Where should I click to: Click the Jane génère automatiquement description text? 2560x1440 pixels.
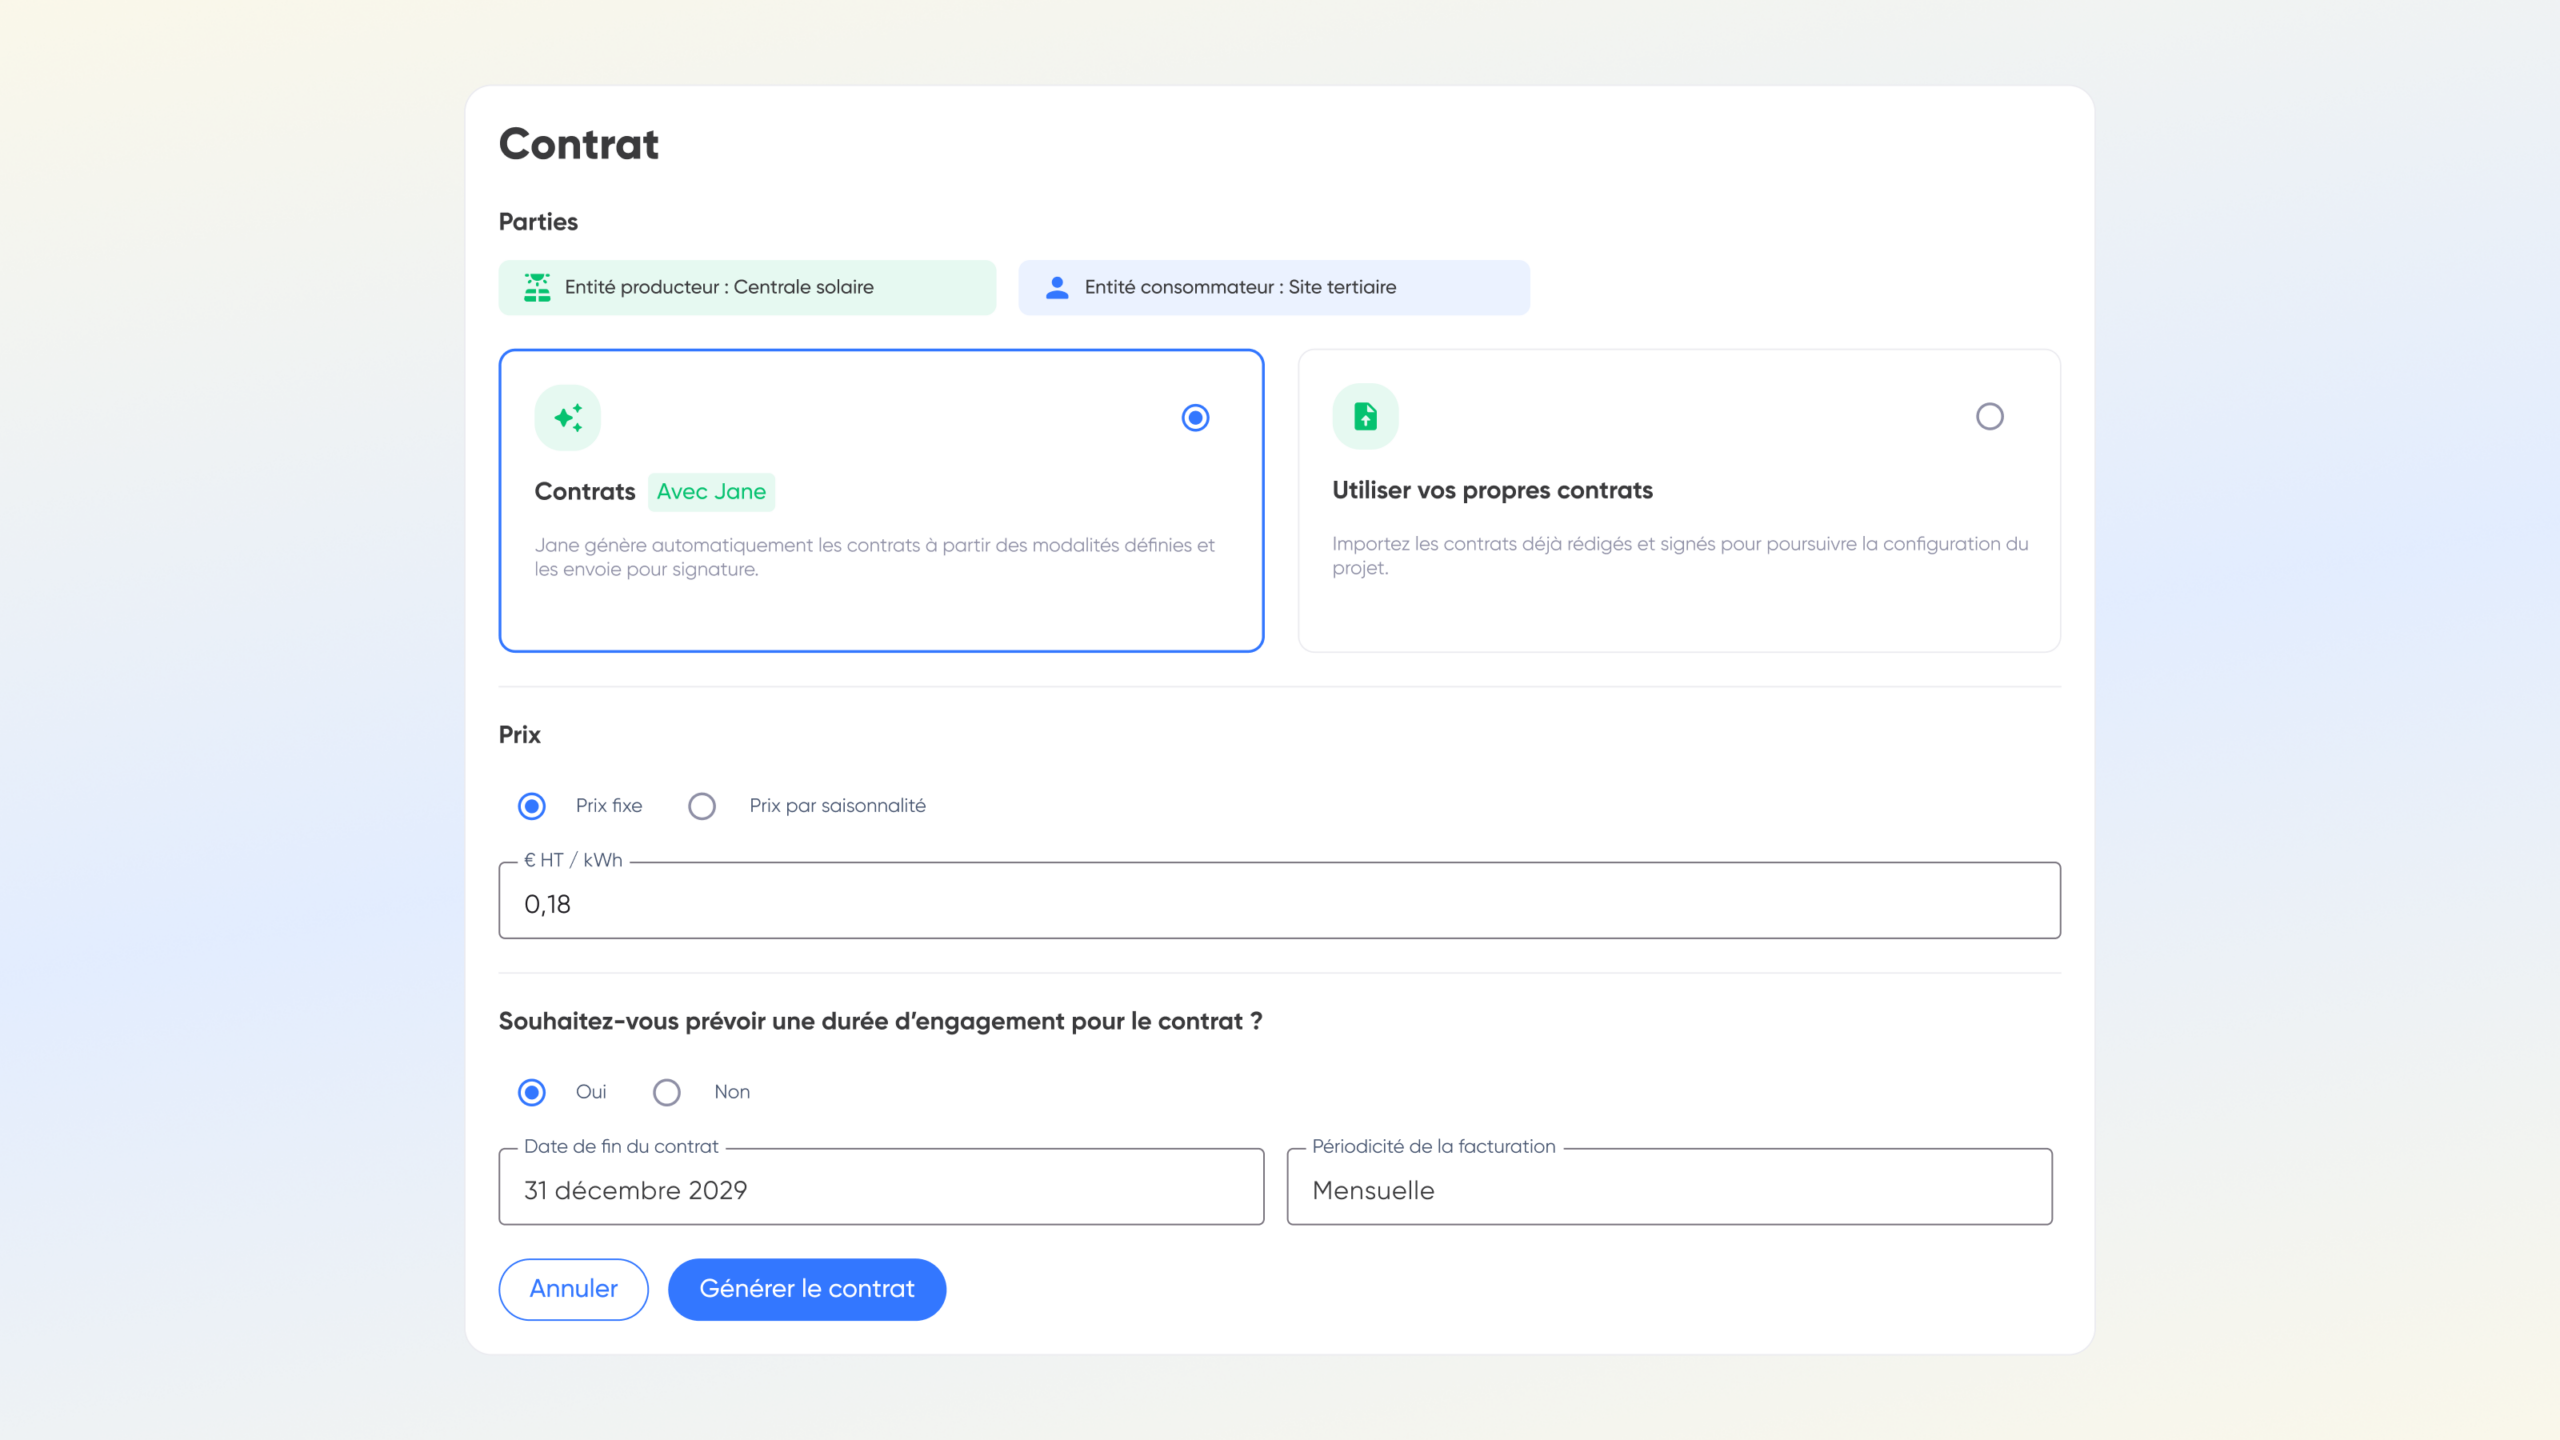(x=875, y=557)
